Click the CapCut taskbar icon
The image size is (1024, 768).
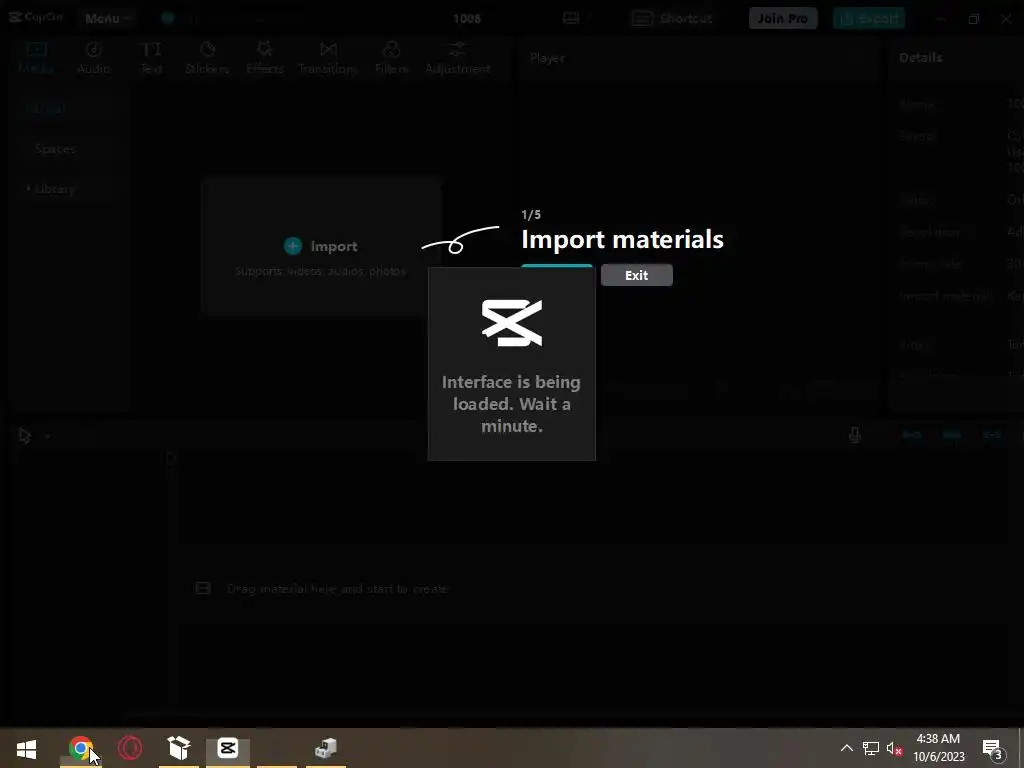click(228, 748)
